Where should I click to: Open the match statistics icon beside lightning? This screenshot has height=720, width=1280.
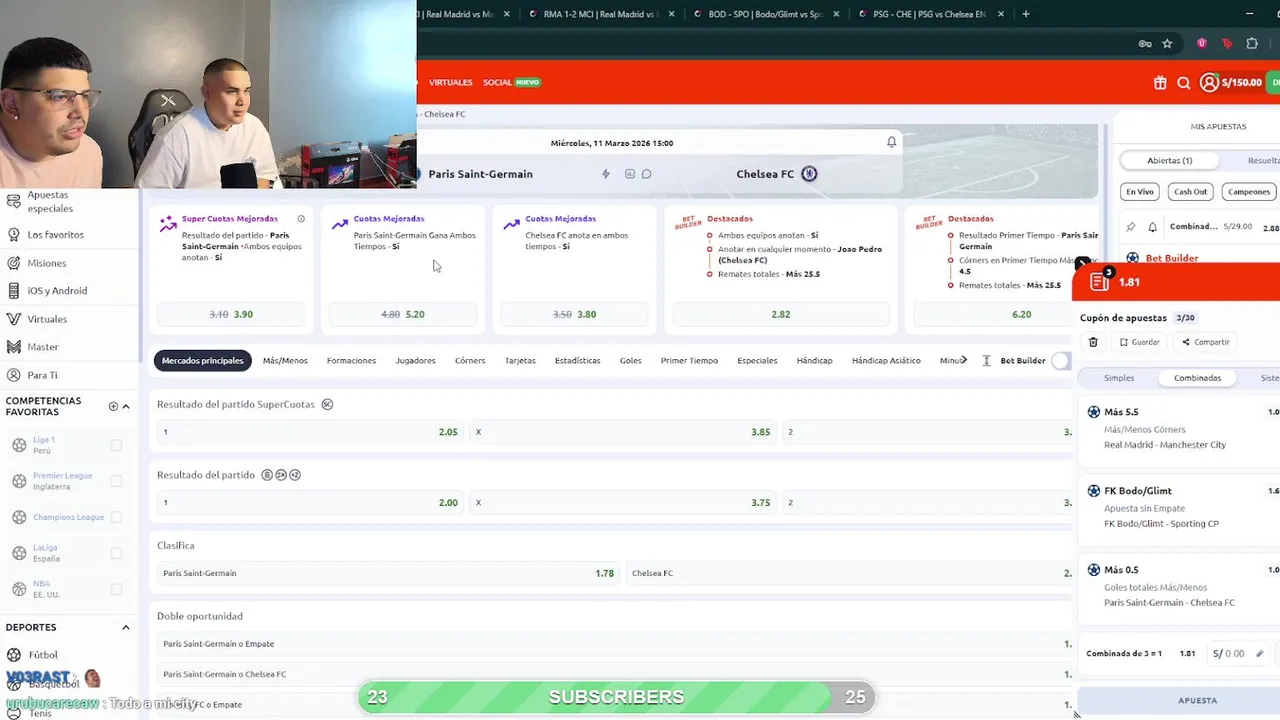pyautogui.click(x=629, y=174)
